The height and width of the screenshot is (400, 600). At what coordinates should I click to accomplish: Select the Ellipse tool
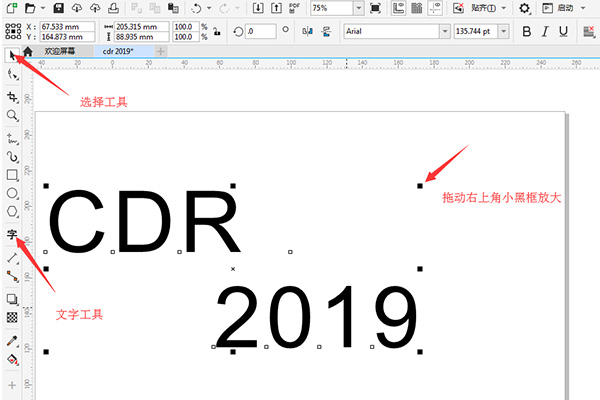pos(12,193)
